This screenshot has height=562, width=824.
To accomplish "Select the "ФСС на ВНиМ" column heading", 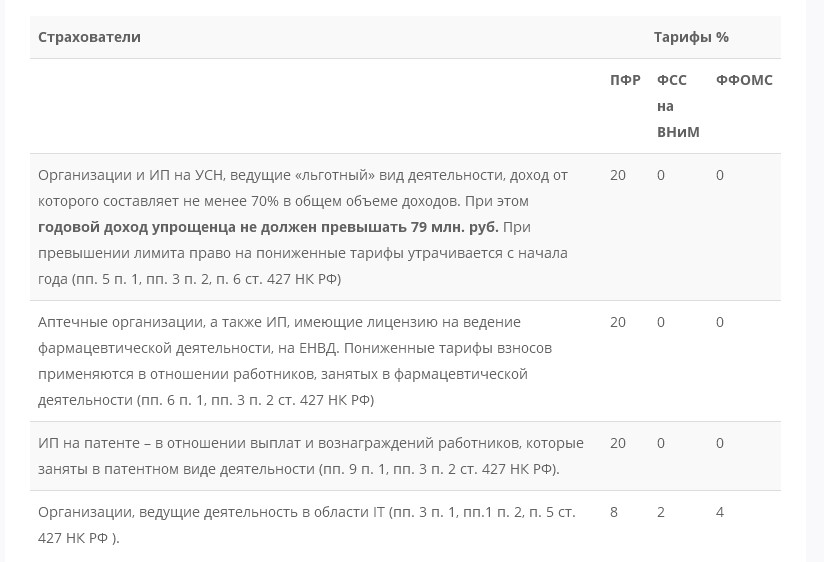I will pos(677,106).
